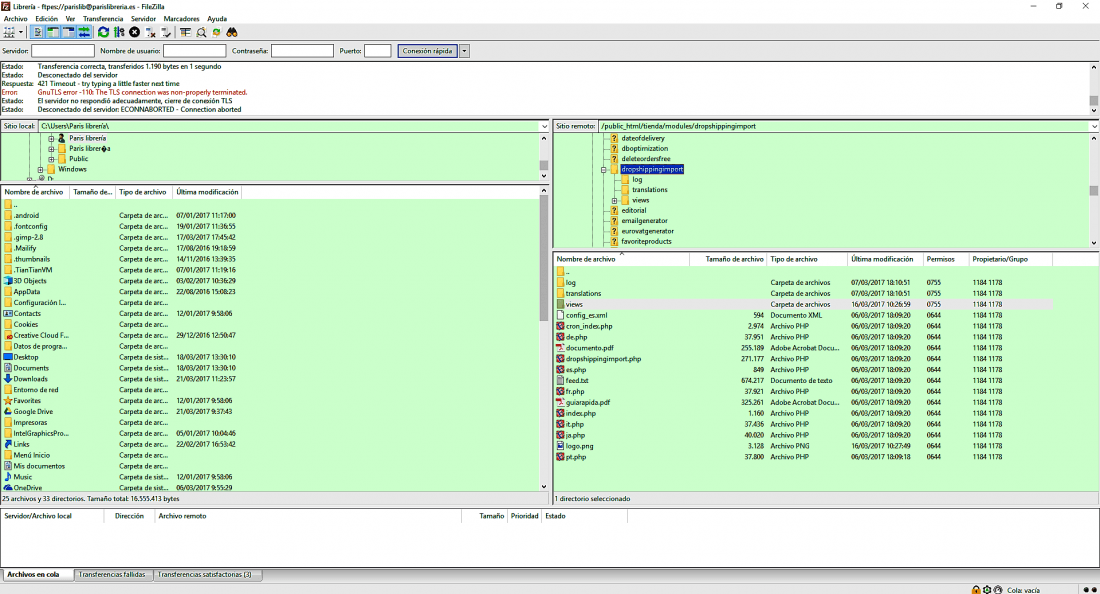
Task: Open the Servidor menu
Action: coord(143,19)
